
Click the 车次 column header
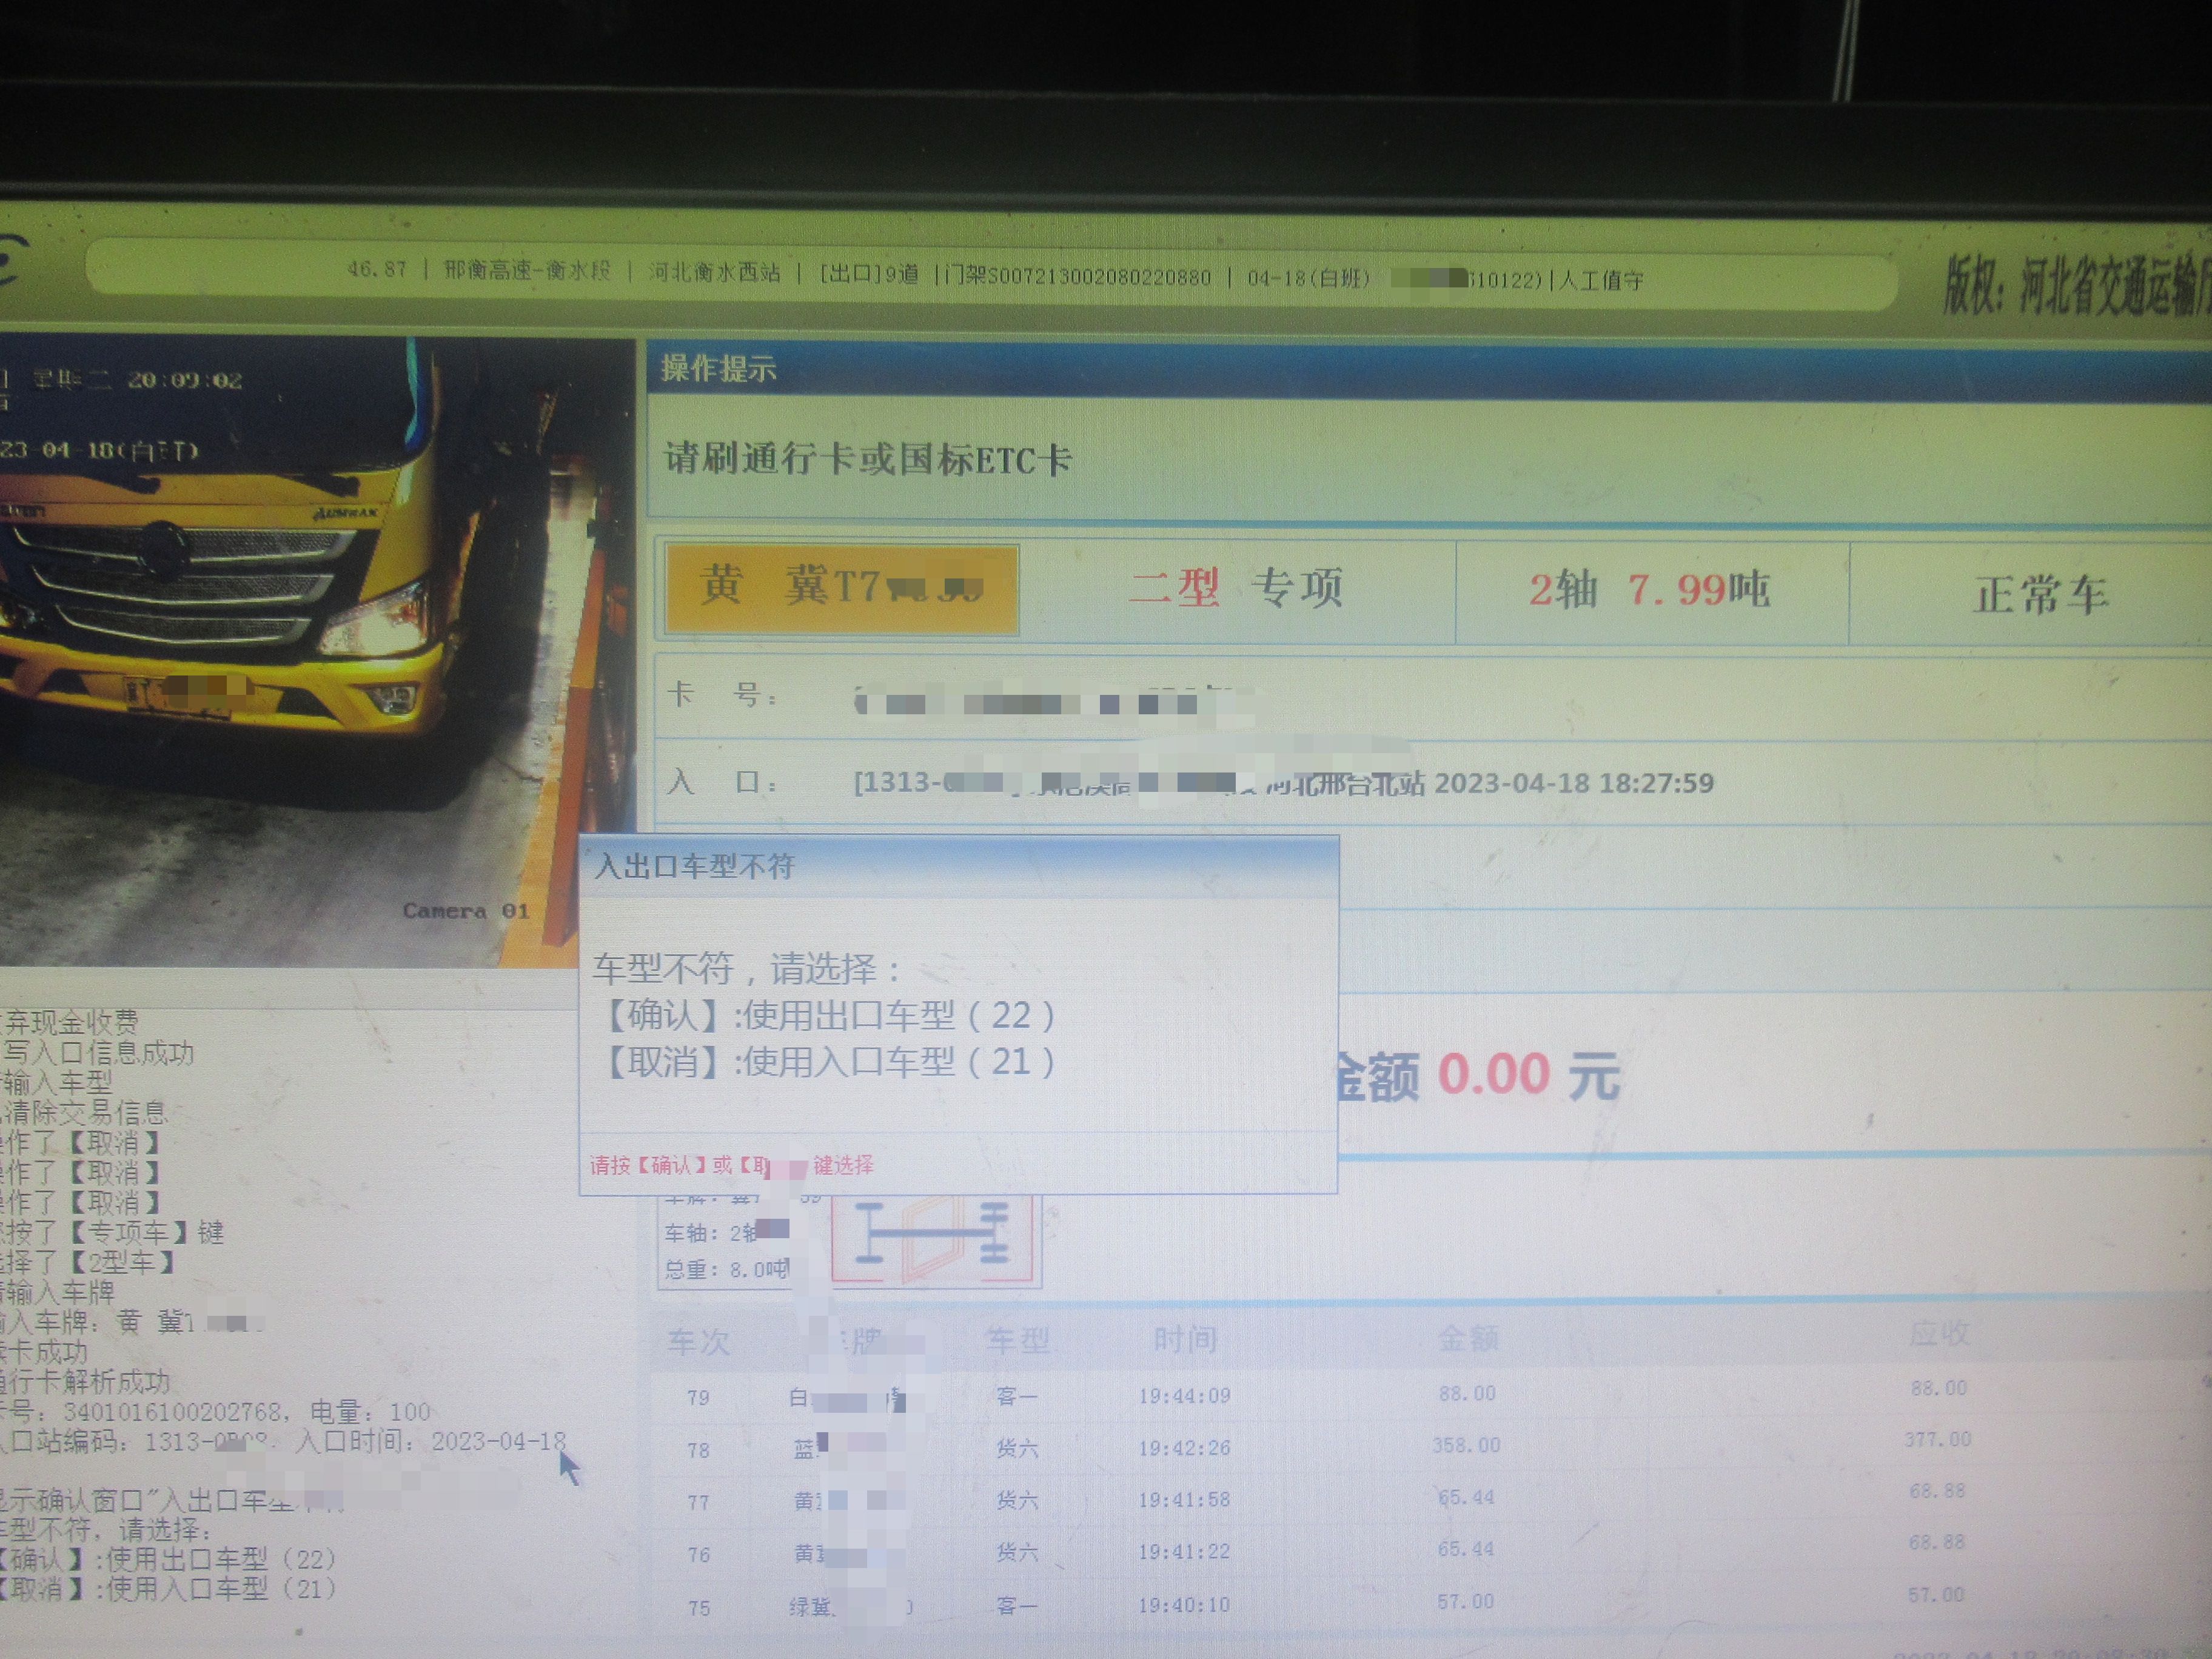click(698, 1341)
